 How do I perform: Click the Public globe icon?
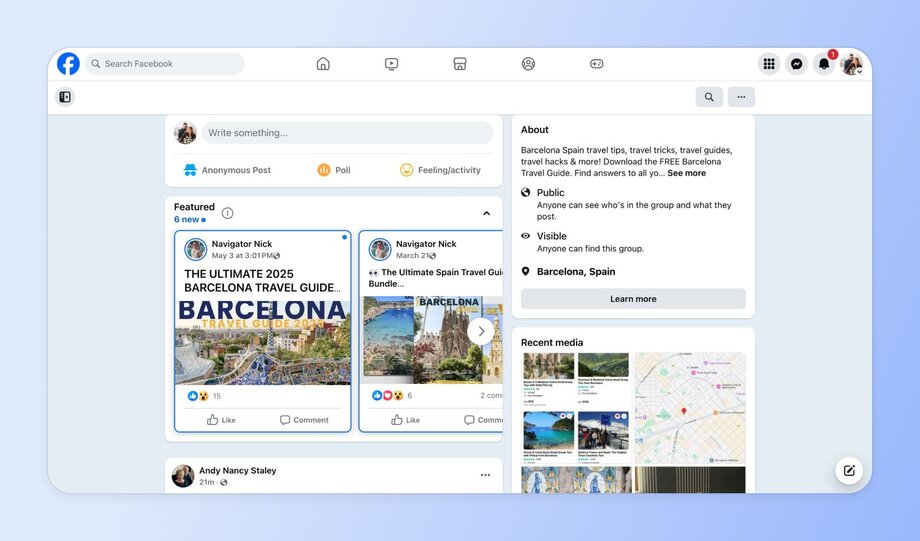526,192
